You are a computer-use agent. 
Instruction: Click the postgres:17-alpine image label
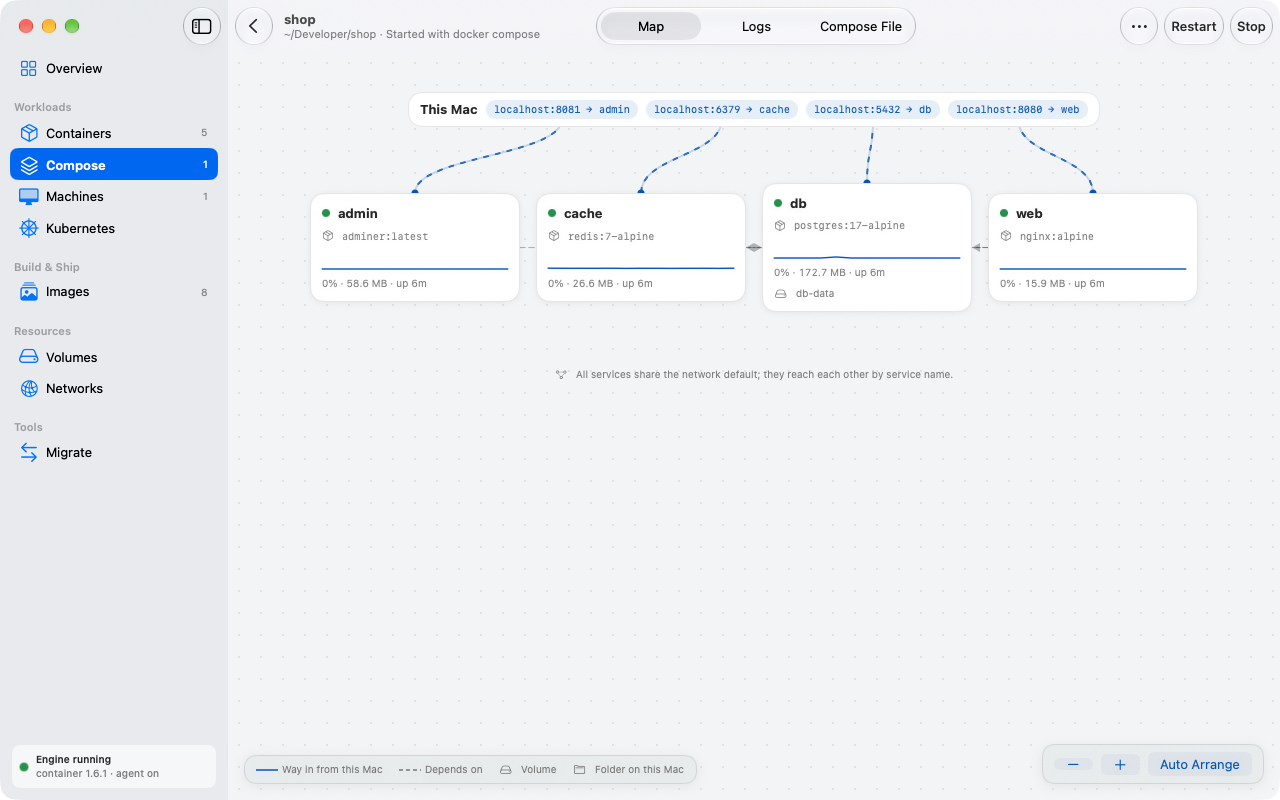tap(849, 226)
